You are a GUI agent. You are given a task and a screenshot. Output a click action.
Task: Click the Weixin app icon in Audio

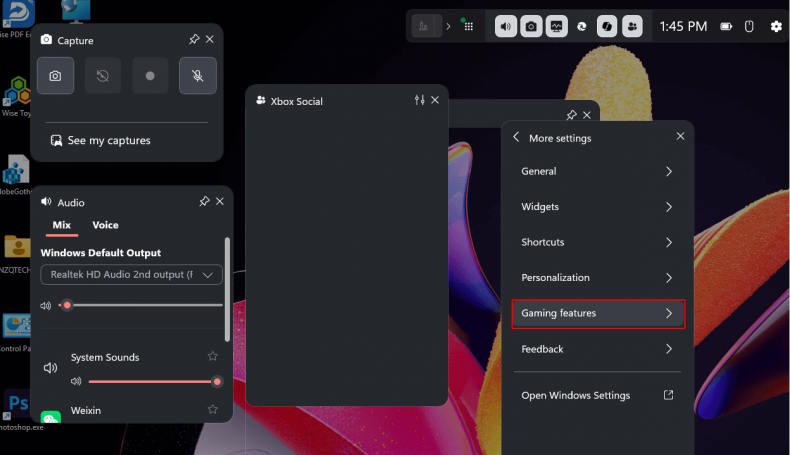pos(50,417)
